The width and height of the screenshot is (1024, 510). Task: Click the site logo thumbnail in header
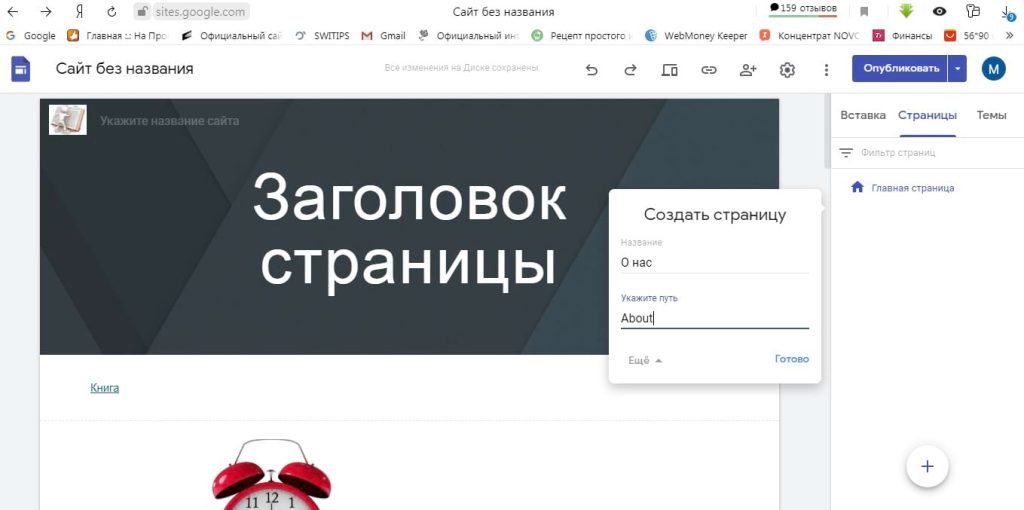(67, 120)
